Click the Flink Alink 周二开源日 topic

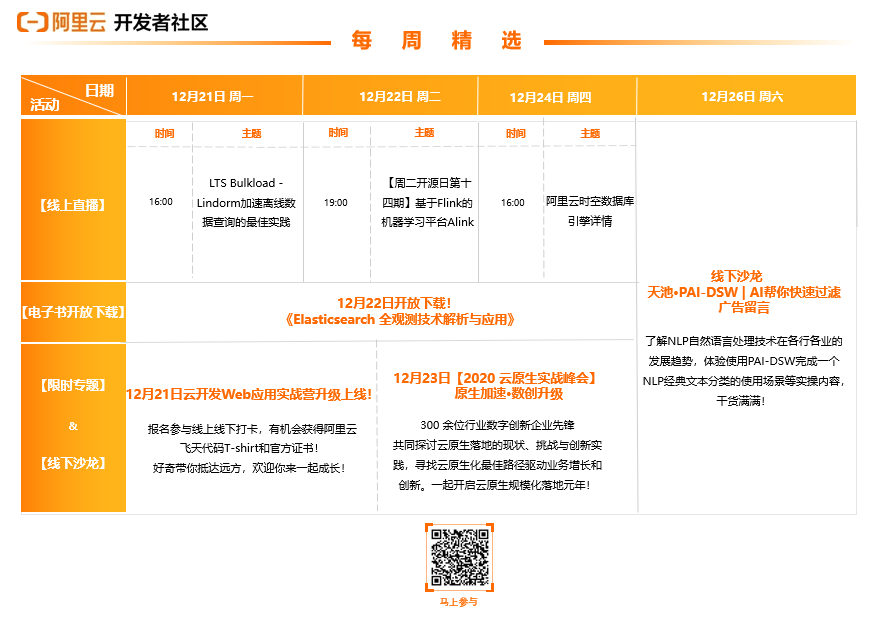click(427, 203)
